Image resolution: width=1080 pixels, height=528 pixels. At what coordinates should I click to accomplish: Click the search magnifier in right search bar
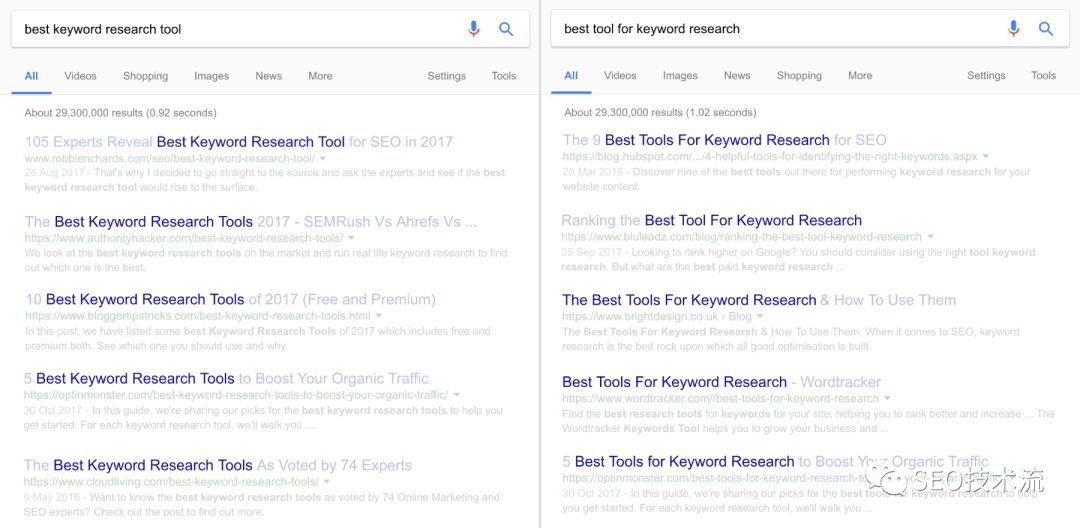(1046, 29)
